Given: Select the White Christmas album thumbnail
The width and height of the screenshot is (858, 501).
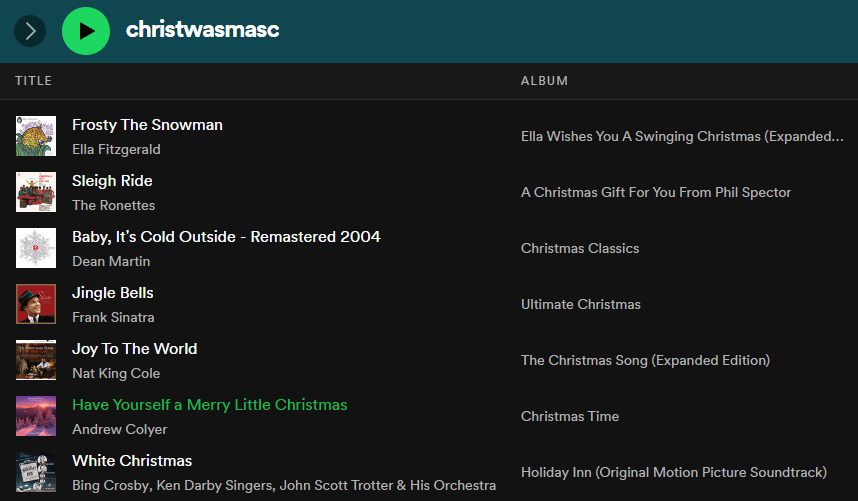Looking at the screenshot, I should [36, 473].
